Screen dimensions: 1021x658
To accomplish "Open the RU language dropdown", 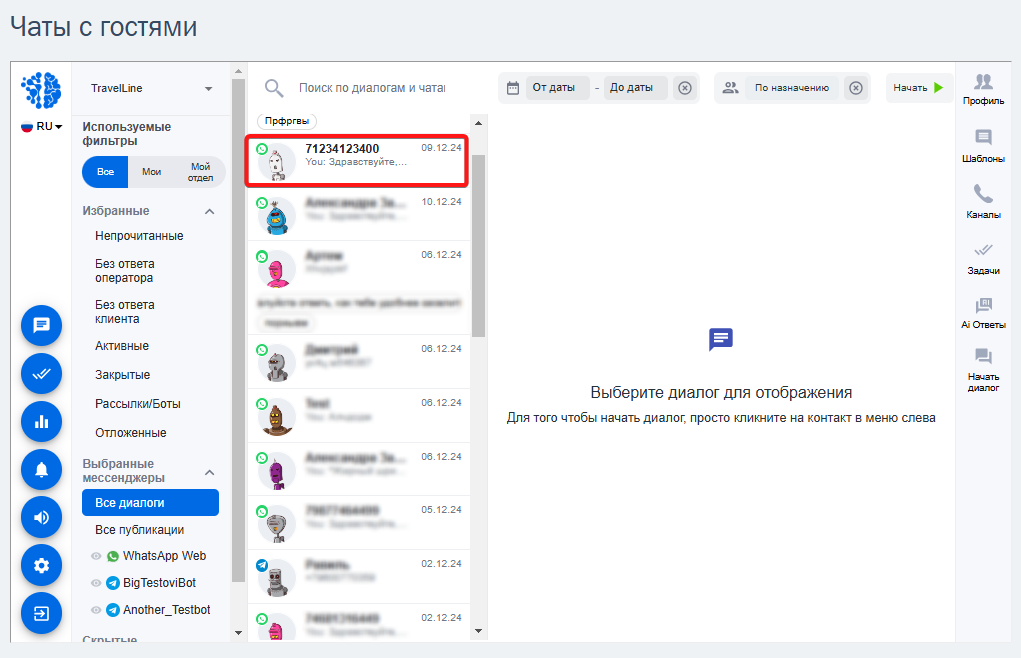I will coord(42,126).
